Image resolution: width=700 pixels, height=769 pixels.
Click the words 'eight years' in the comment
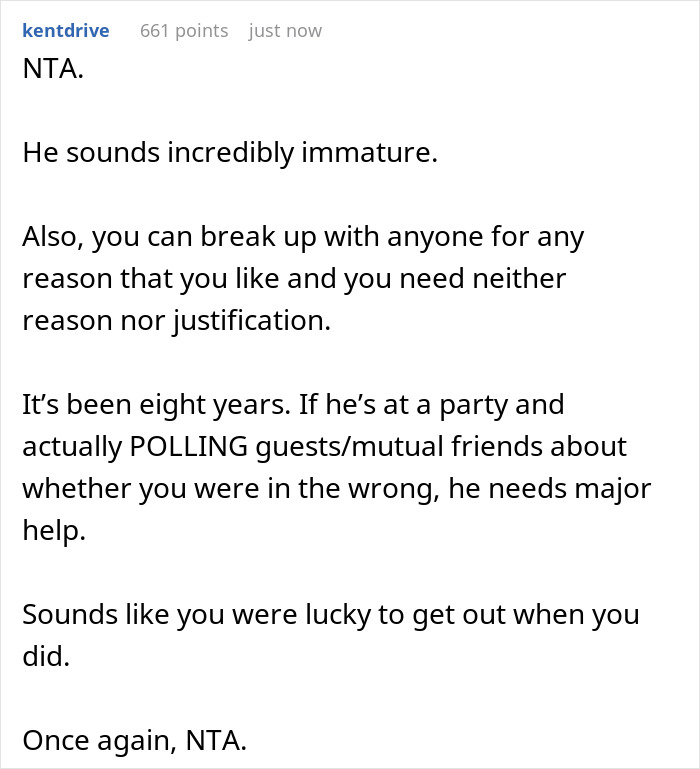click(x=215, y=406)
